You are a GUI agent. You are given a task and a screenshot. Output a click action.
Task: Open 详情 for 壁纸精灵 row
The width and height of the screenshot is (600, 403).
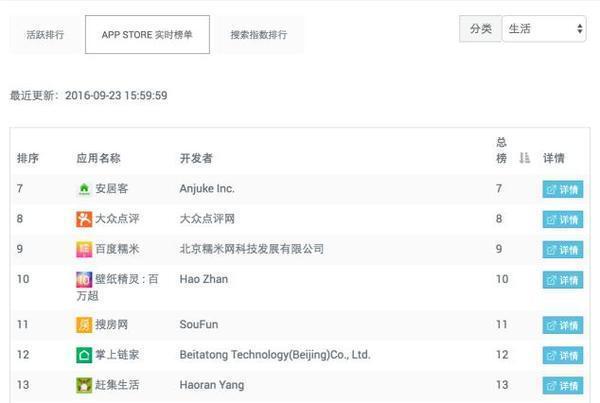point(562,280)
